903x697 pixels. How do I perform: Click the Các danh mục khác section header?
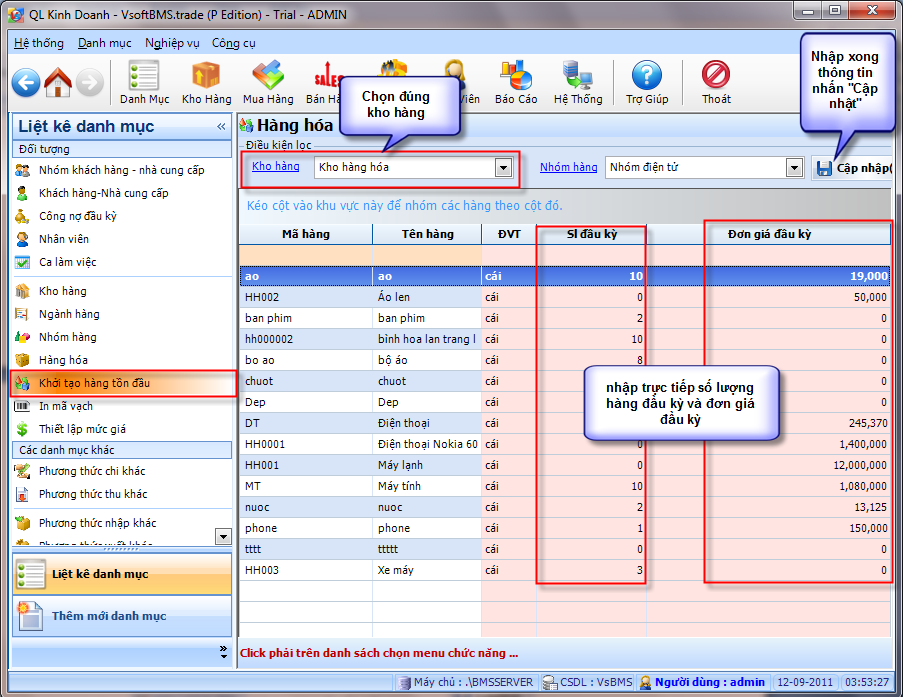[x=122, y=450]
